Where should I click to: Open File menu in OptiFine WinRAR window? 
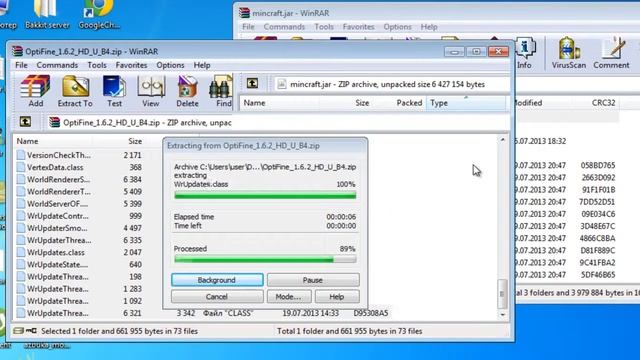click(x=21, y=65)
